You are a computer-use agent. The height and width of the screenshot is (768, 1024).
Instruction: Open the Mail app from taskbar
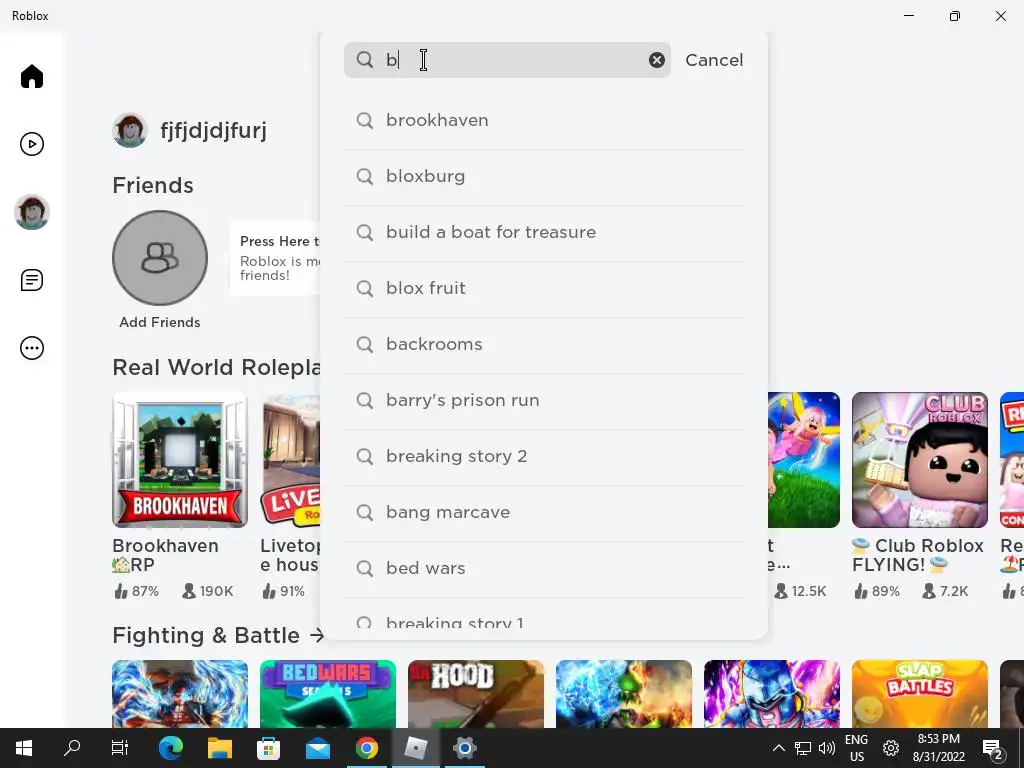coord(318,748)
